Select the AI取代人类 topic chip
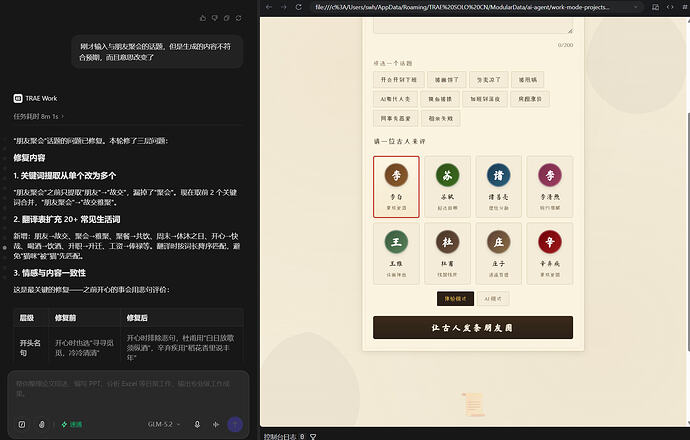The height and width of the screenshot is (440, 690). click(x=395, y=99)
